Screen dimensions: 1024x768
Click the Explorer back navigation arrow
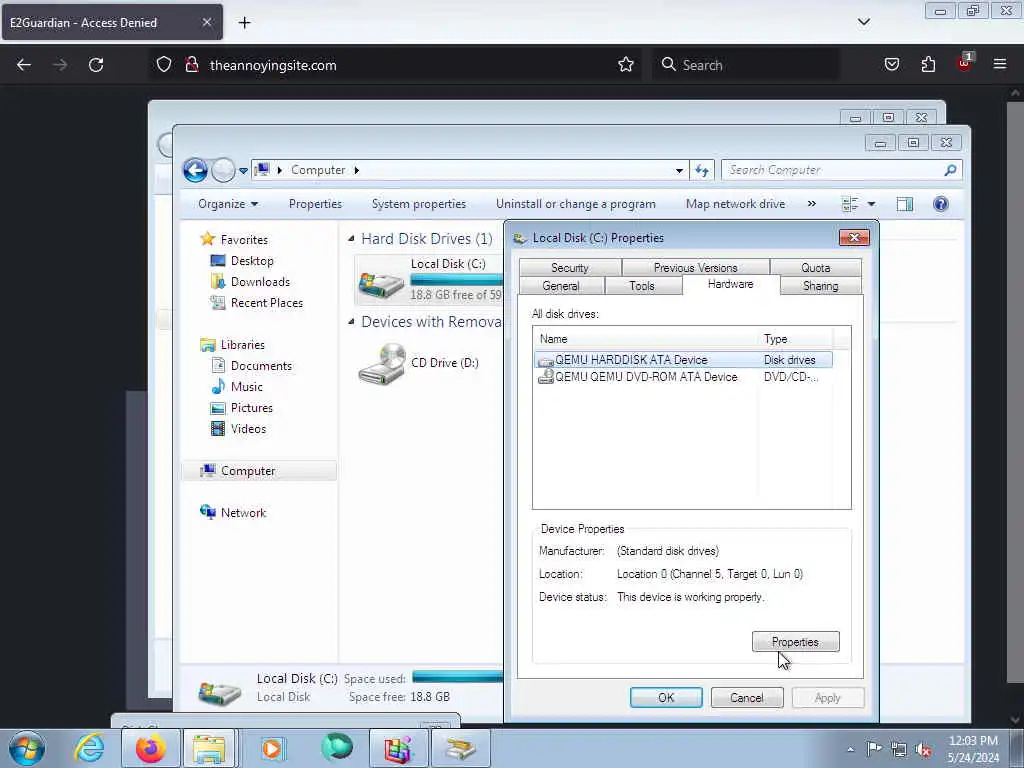click(x=195, y=170)
